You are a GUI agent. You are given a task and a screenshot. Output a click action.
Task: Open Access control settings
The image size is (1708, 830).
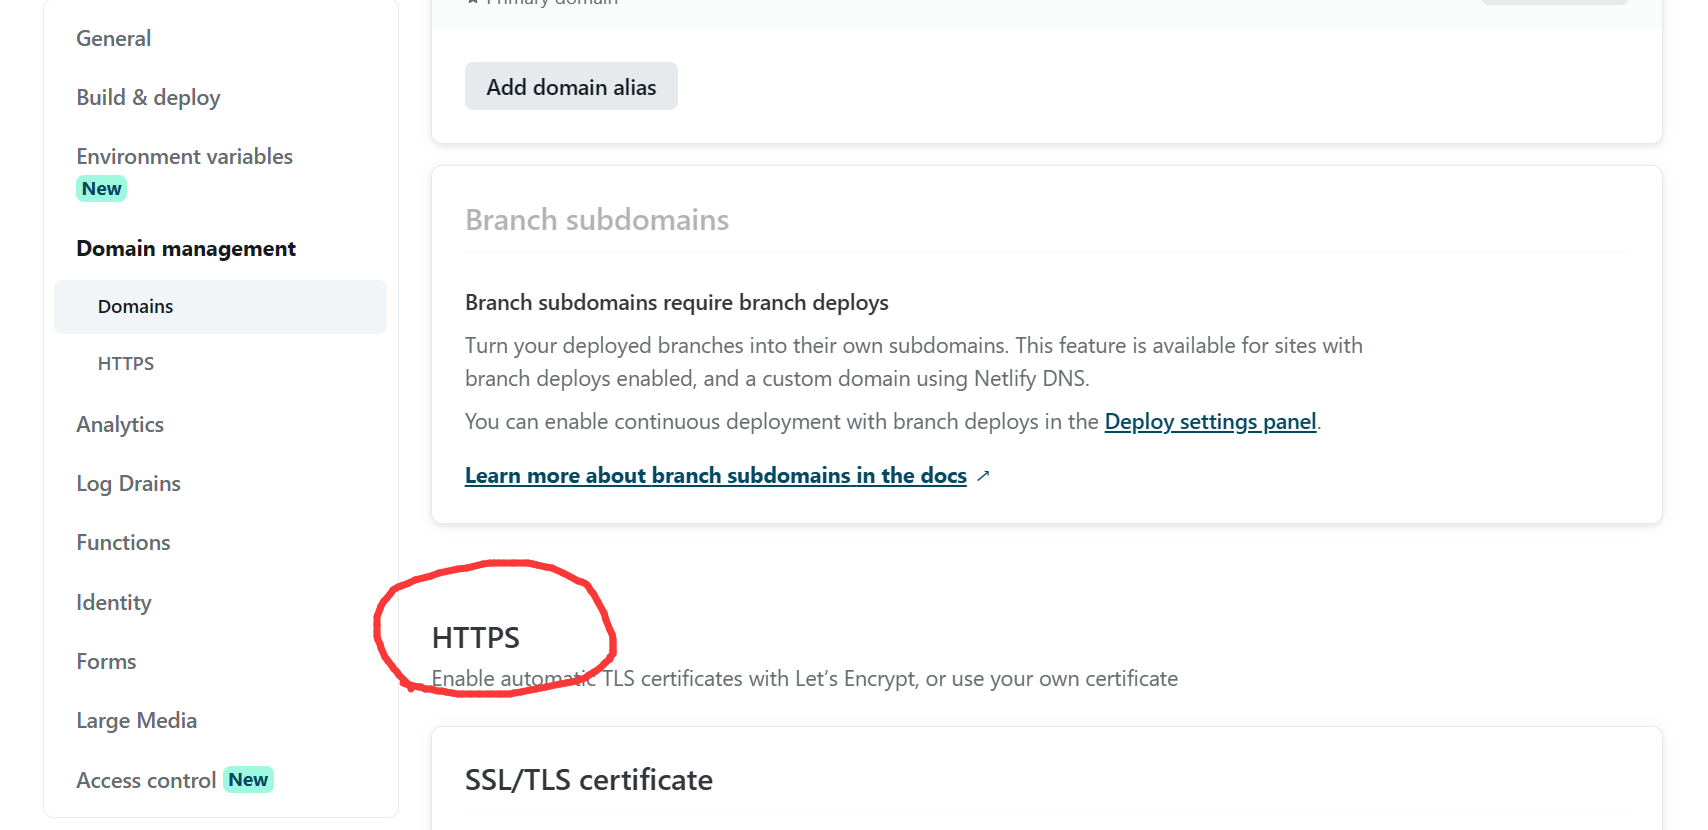pos(146,781)
